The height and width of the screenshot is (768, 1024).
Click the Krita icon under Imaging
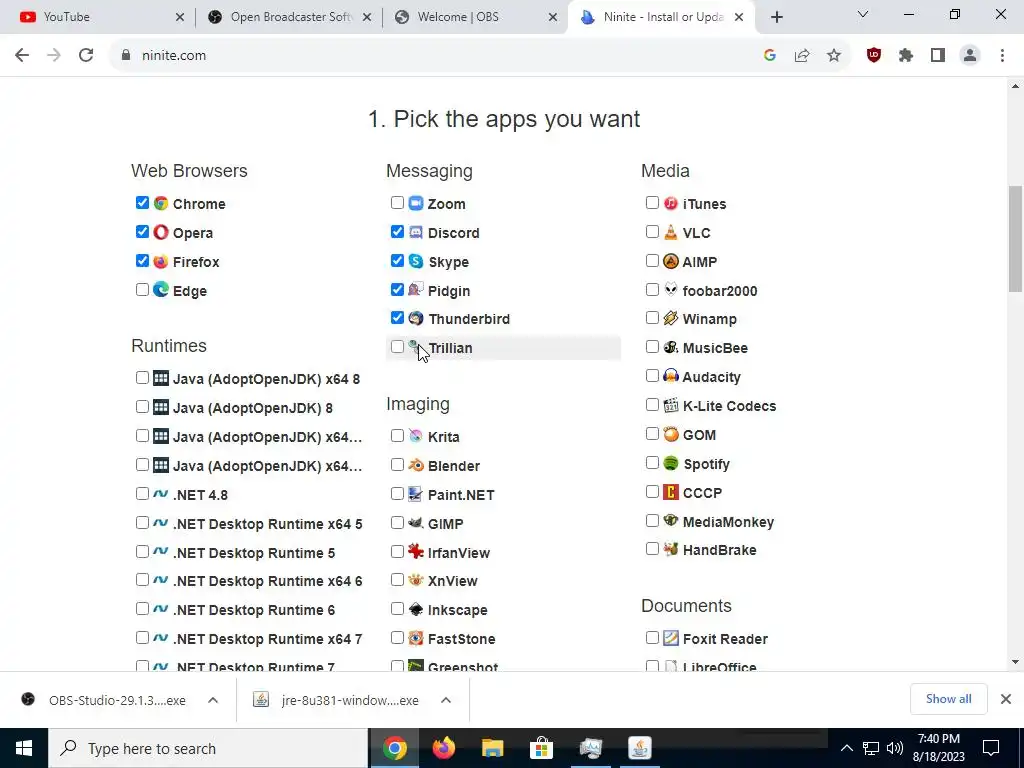point(416,436)
